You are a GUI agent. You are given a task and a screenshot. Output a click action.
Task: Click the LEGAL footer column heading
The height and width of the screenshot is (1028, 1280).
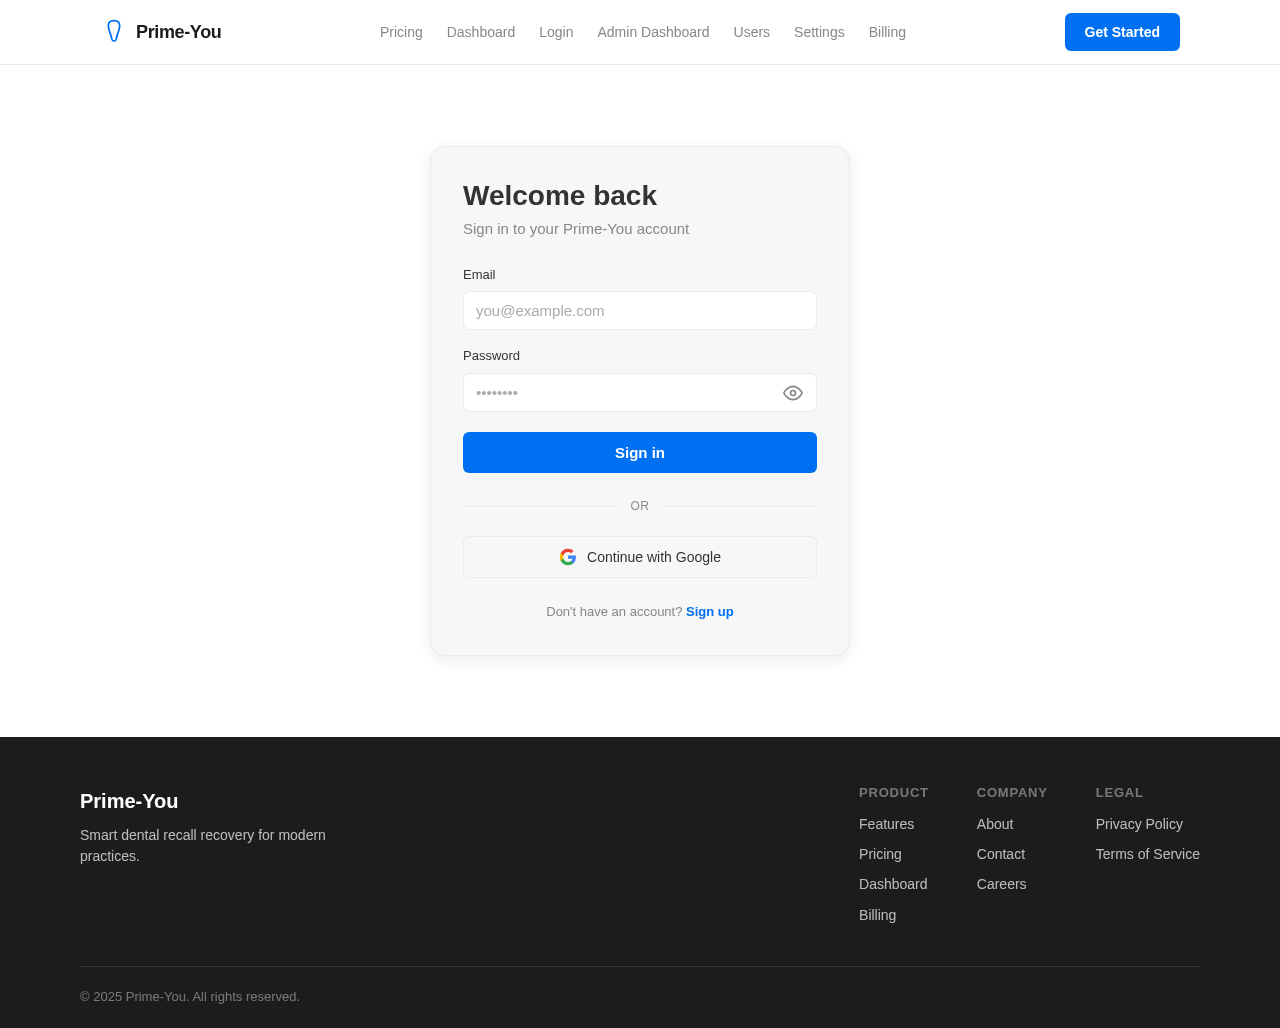click(1119, 792)
